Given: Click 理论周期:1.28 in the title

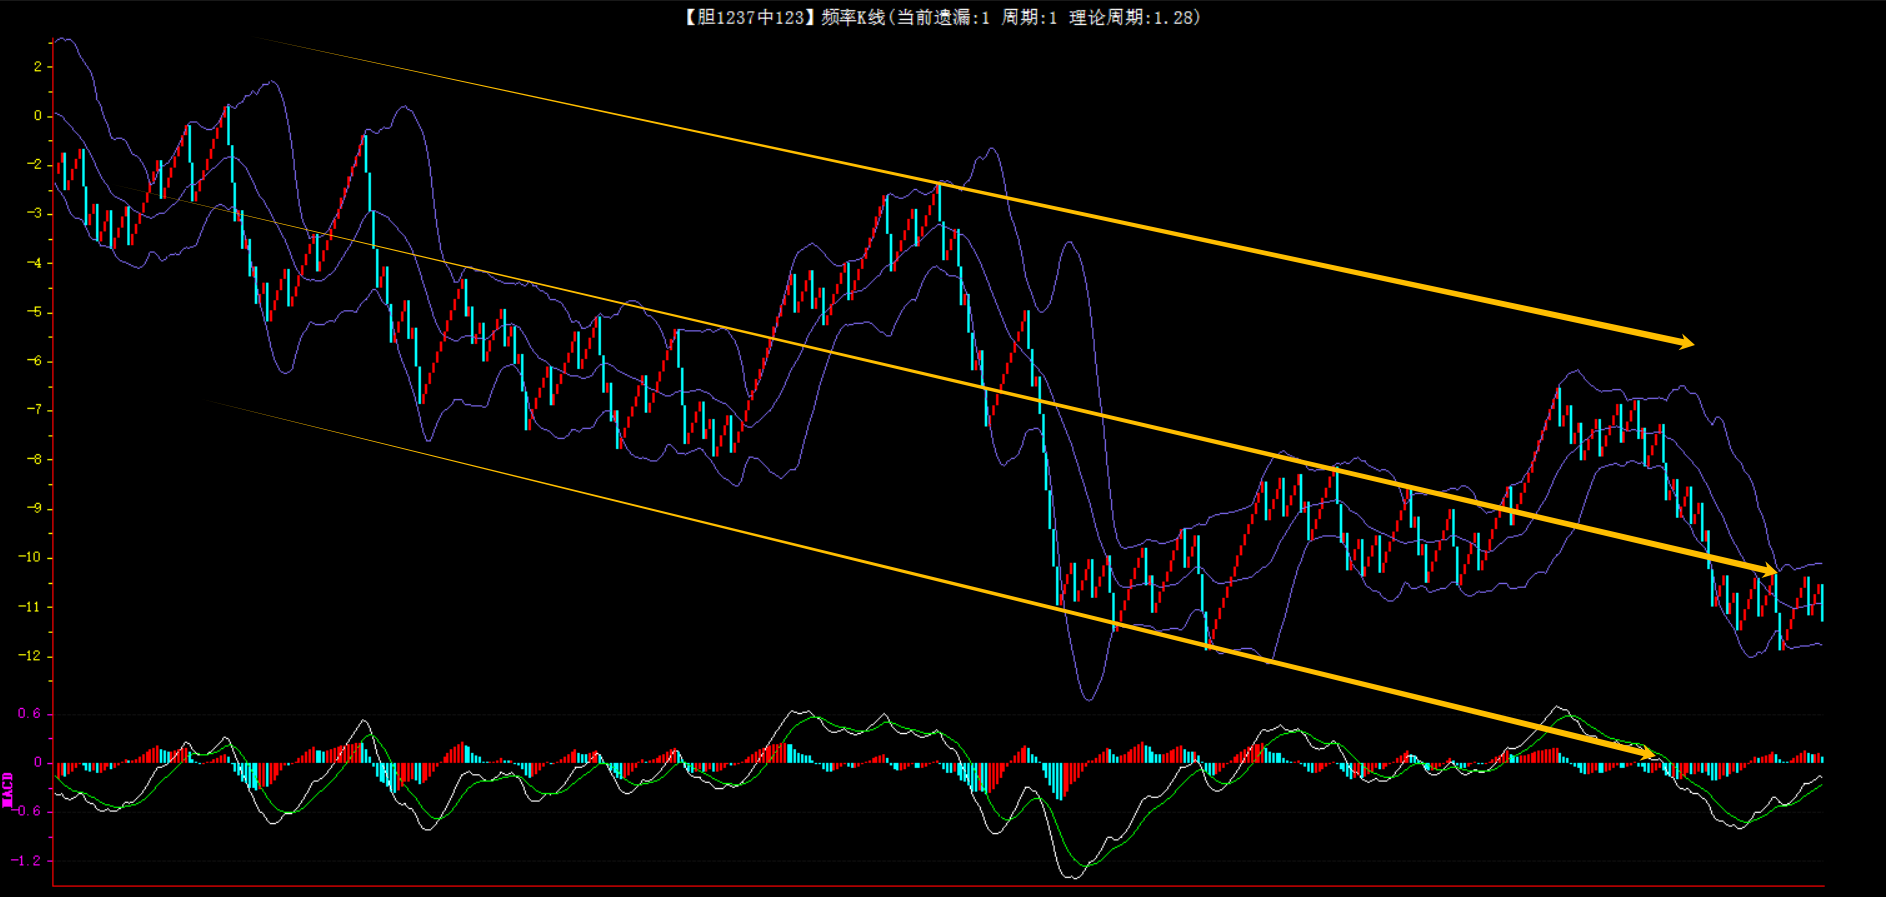Looking at the screenshot, I should tap(1132, 17).
